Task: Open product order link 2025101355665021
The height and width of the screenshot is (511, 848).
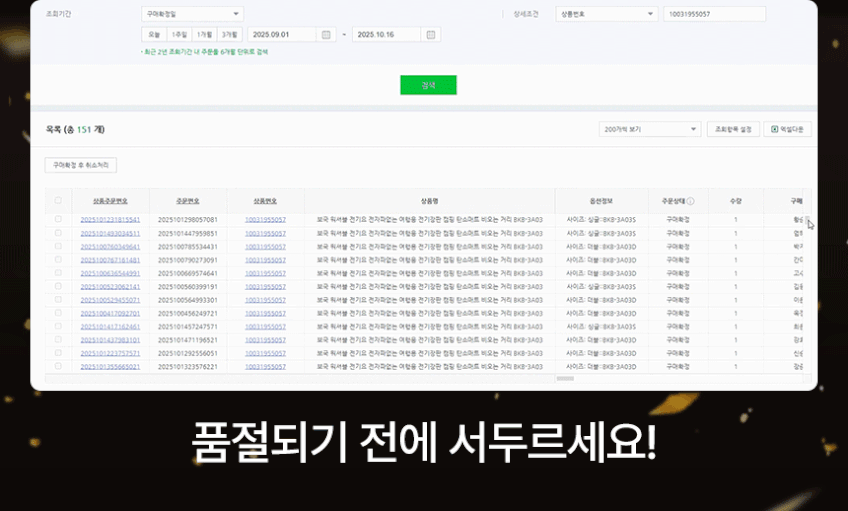Action: (110, 367)
